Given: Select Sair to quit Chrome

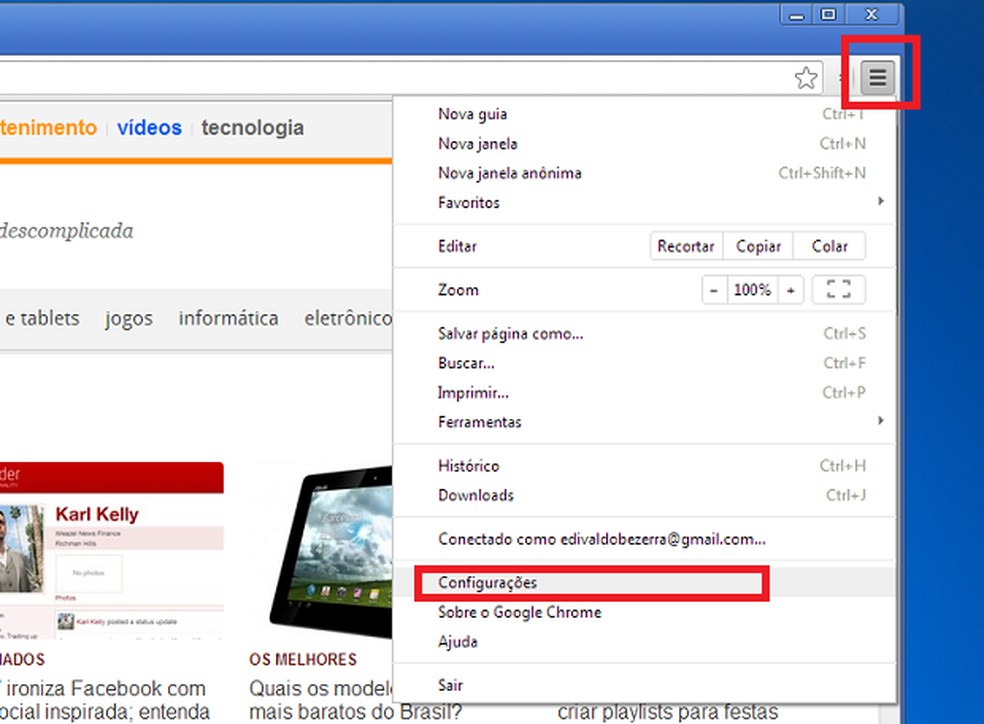Looking at the screenshot, I should [x=450, y=685].
